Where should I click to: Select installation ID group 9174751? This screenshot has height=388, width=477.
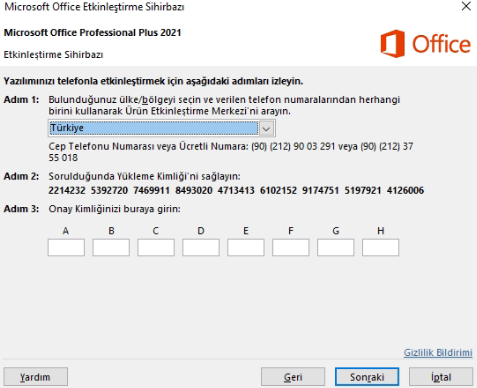tap(320, 190)
